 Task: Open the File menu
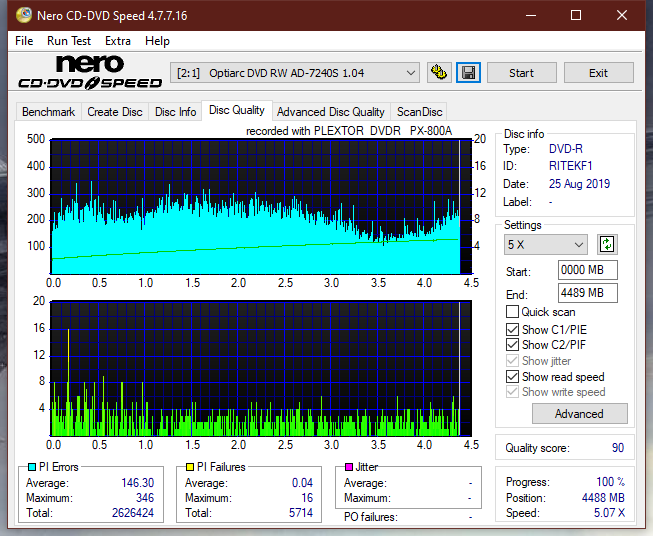coord(24,41)
